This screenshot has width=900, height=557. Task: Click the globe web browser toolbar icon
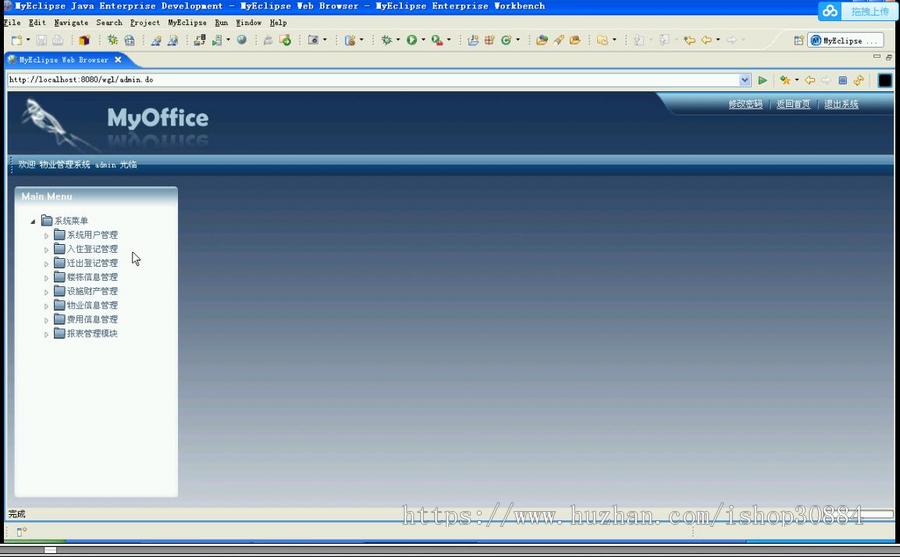click(242, 40)
